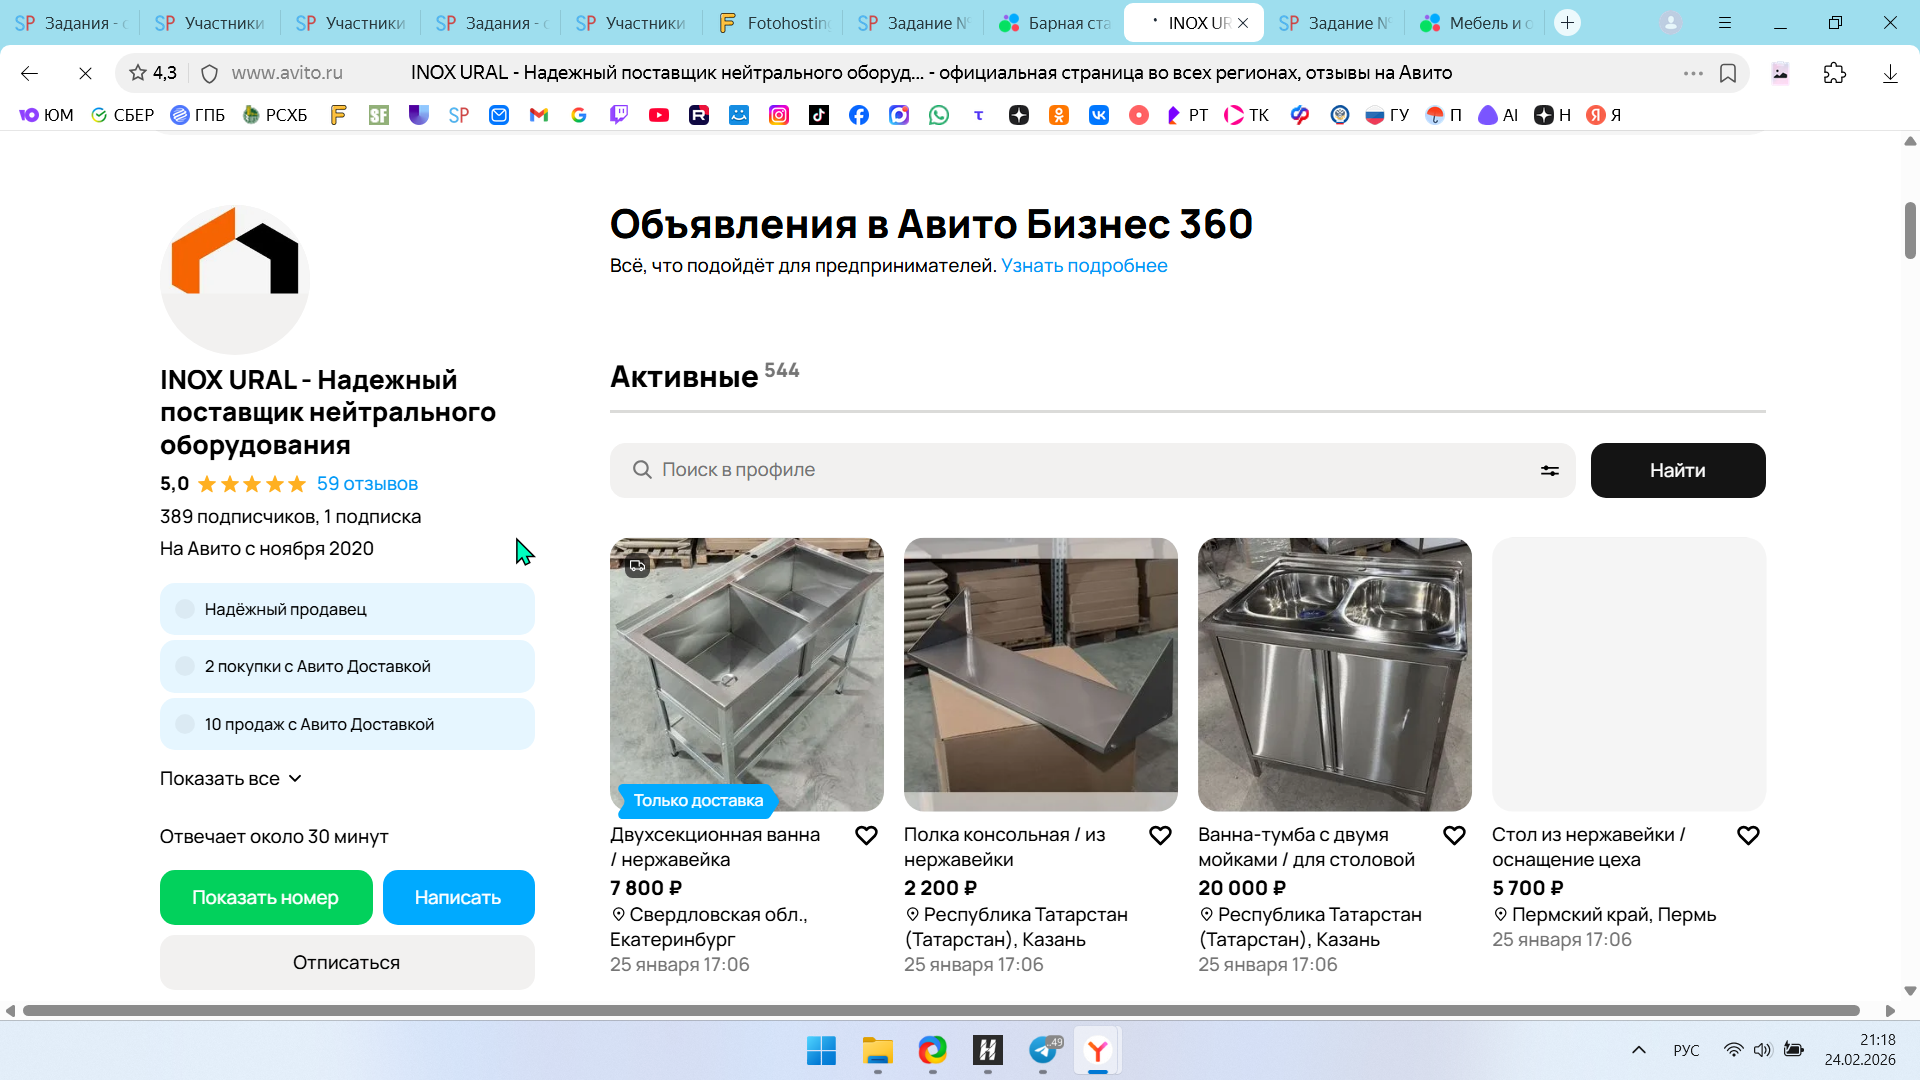This screenshot has width=1920, height=1080.
Task: Open YouTube bookmark icon in bookmarks bar
Action: (x=658, y=115)
